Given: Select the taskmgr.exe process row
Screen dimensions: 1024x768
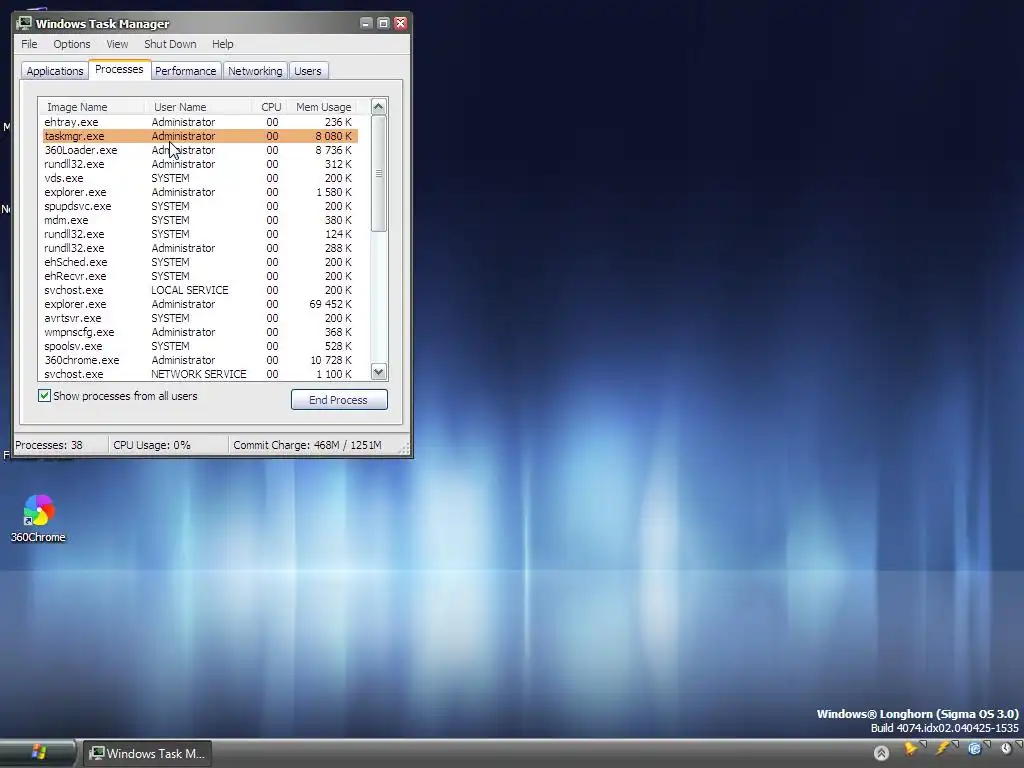Looking at the screenshot, I should pos(200,136).
